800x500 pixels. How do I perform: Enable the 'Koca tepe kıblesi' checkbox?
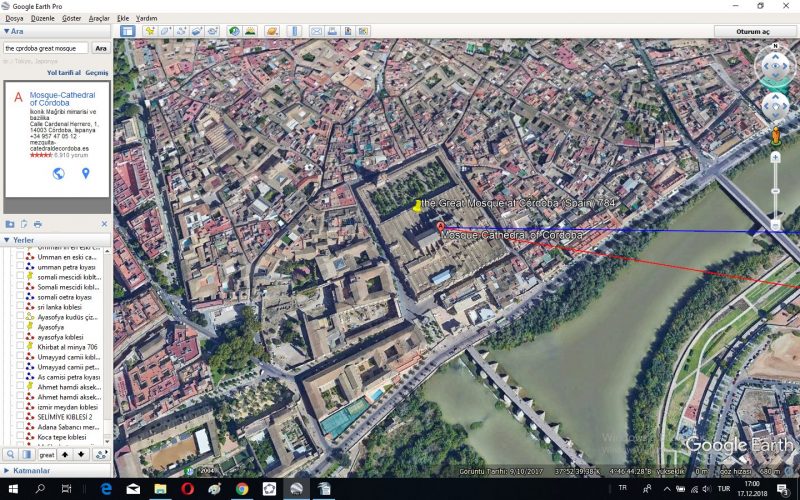(x=20, y=437)
